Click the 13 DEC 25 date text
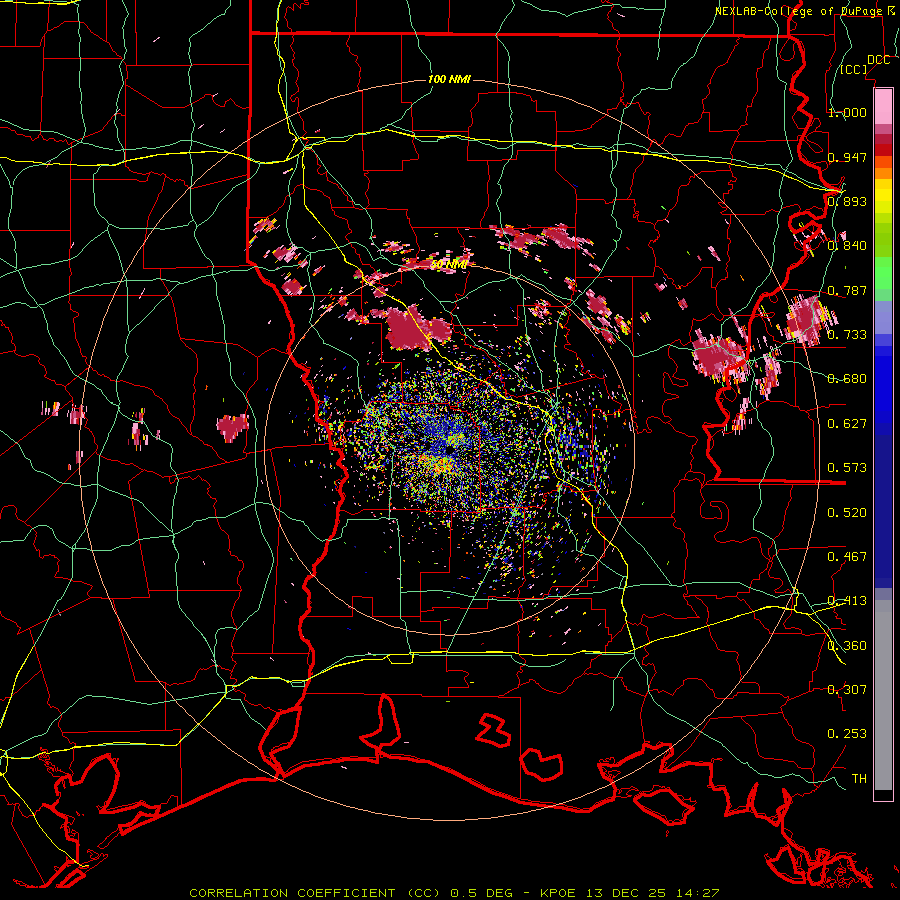The image size is (900, 900). coord(627,893)
